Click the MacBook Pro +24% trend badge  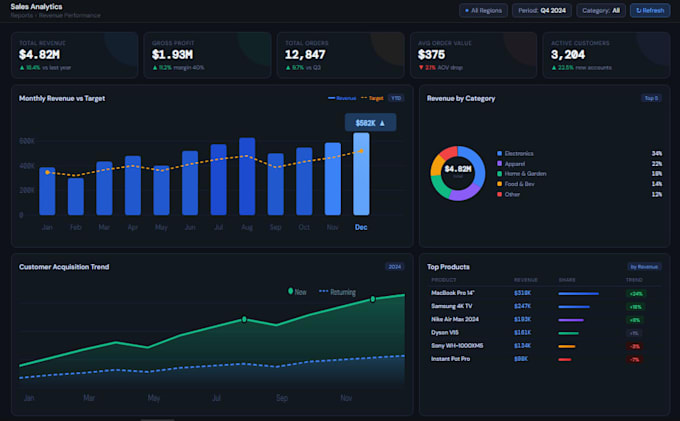636,294
